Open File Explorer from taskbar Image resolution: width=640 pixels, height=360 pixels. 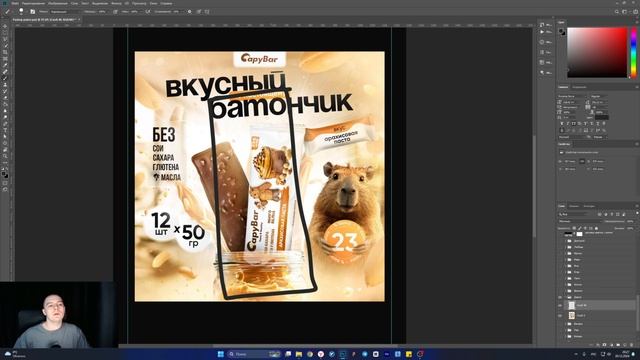coord(299,354)
